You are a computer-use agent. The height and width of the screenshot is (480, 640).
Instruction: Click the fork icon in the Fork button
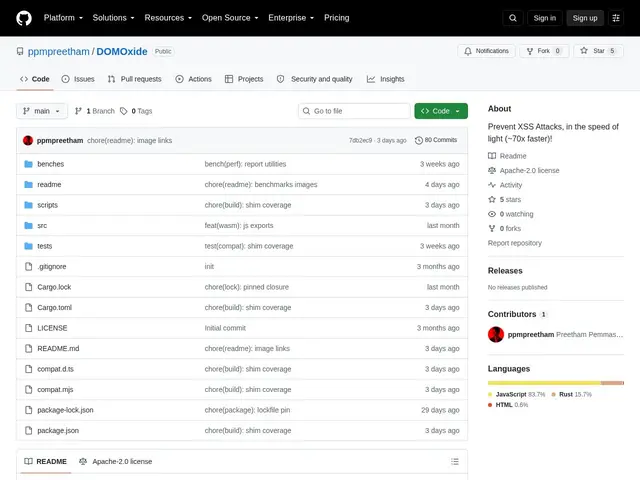point(530,51)
